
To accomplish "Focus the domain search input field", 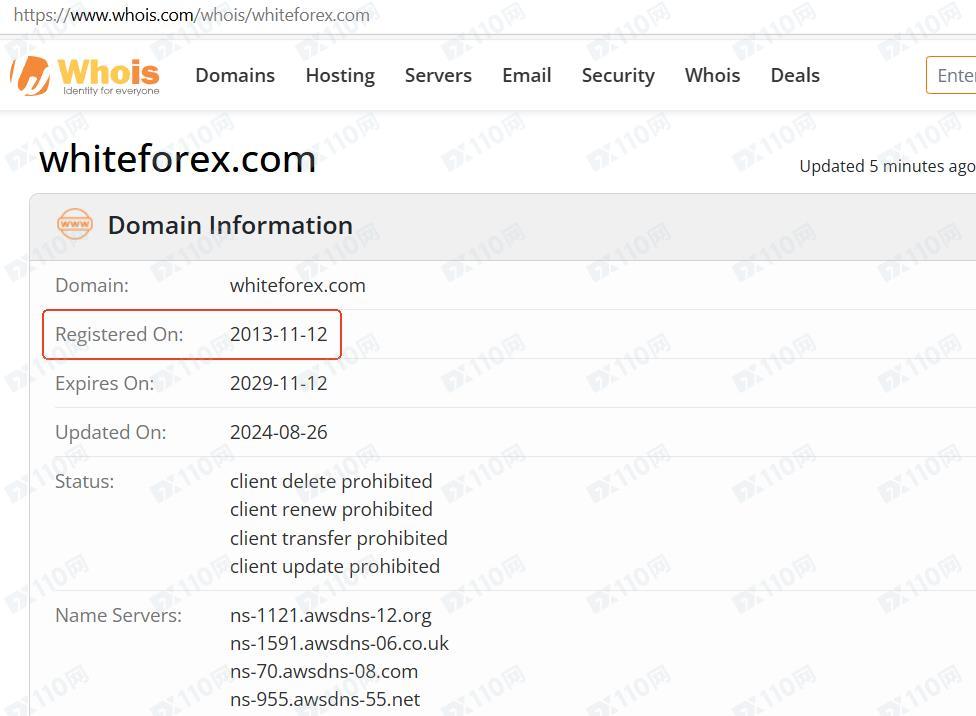I will [x=951, y=75].
